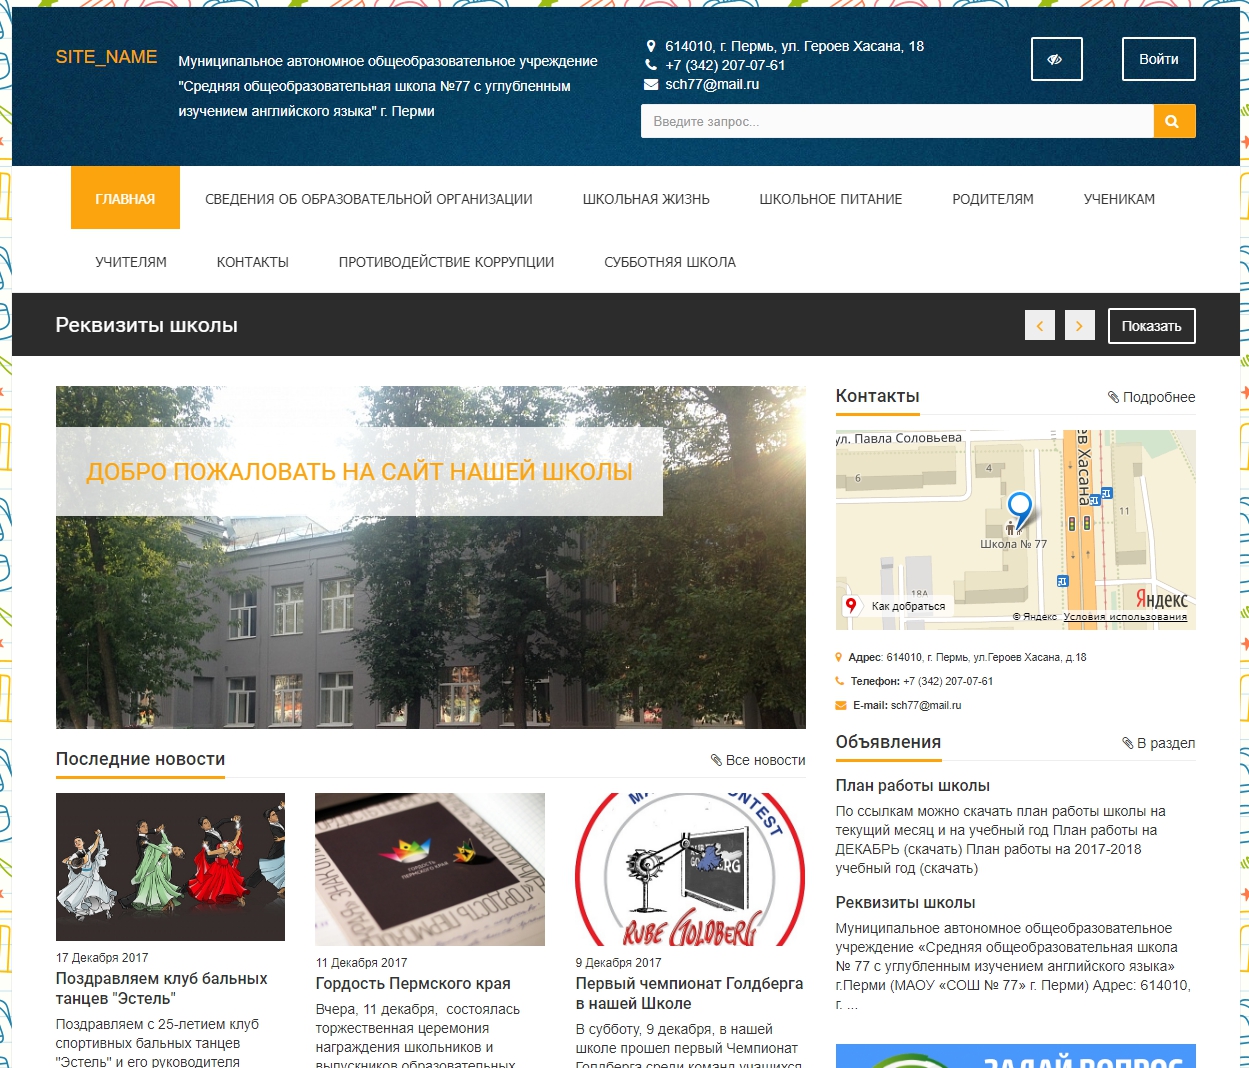The height and width of the screenshot is (1068, 1249).
Task: Open Подробнее link beside Контакты
Action: click(x=1151, y=397)
